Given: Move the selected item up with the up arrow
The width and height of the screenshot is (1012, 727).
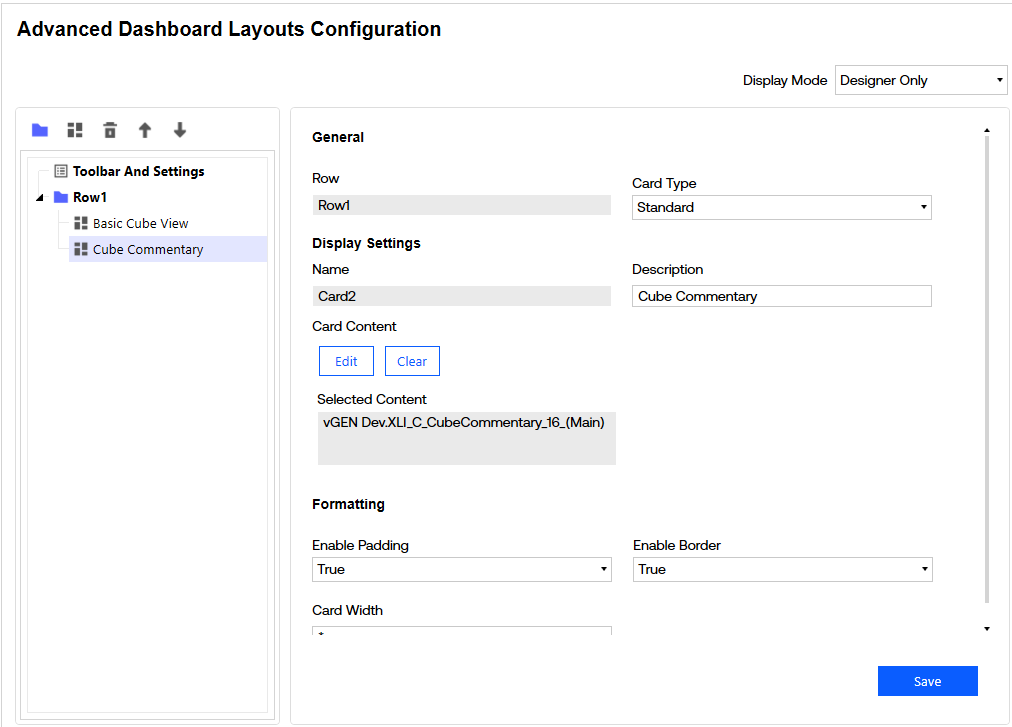Looking at the screenshot, I should 145,130.
